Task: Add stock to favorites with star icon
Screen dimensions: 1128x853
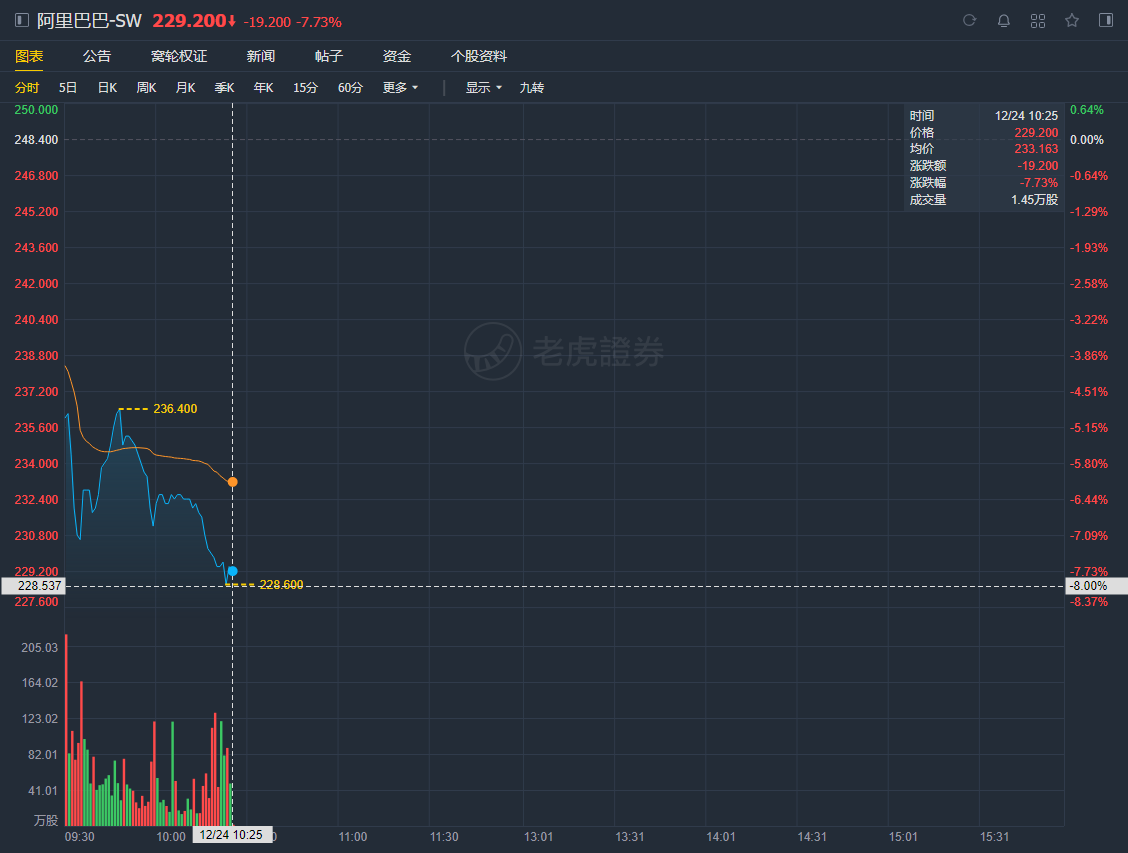Action: tap(1072, 21)
